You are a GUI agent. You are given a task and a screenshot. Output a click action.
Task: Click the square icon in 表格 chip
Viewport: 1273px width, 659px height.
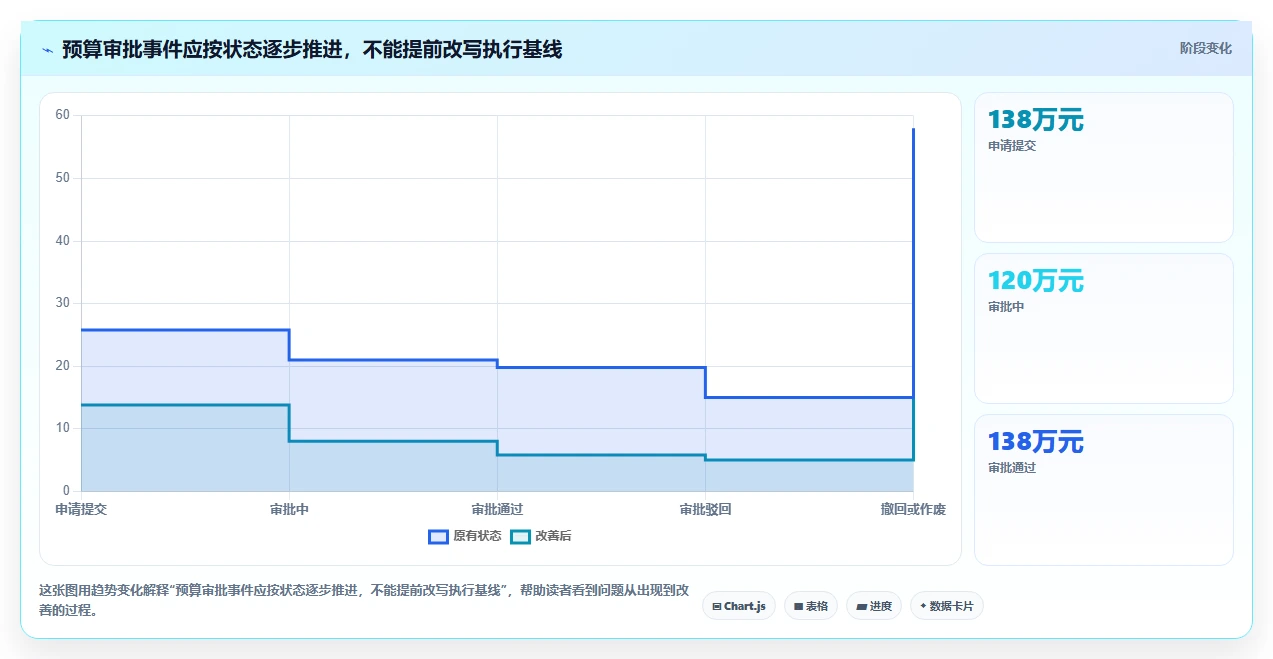click(798, 606)
